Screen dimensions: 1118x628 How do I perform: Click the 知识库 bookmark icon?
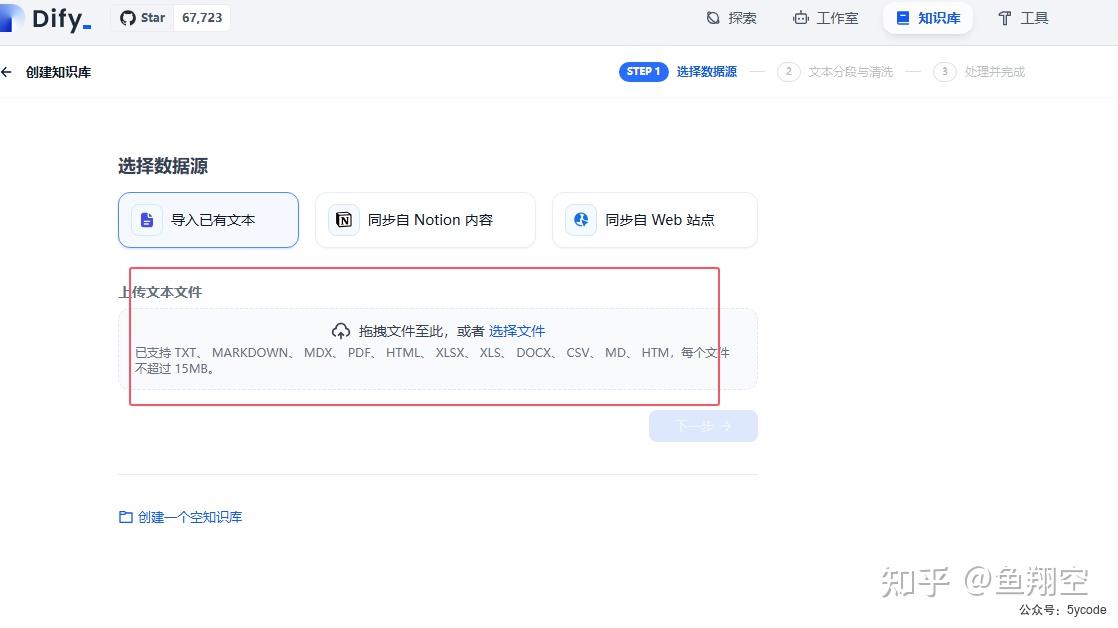(x=902, y=17)
